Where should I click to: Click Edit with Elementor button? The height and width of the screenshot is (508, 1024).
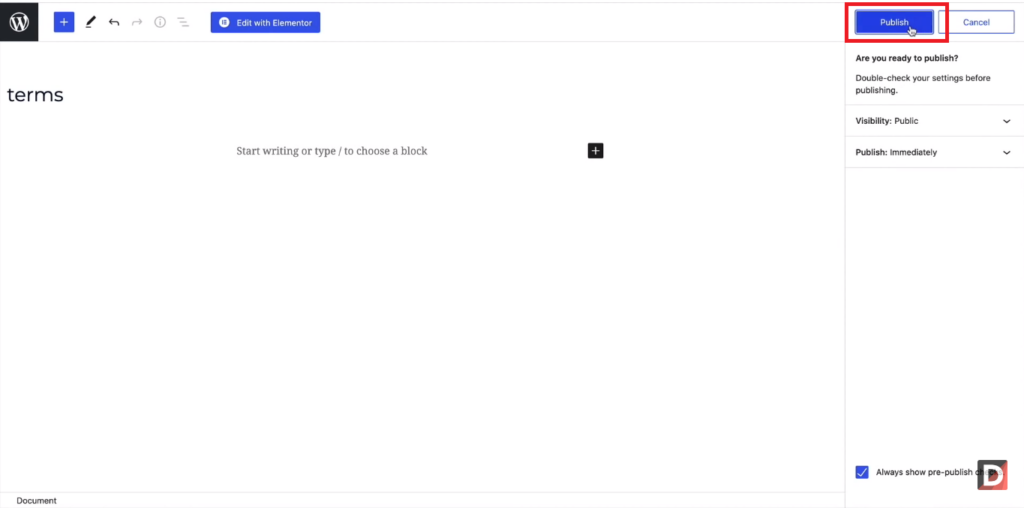pos(265,22)
